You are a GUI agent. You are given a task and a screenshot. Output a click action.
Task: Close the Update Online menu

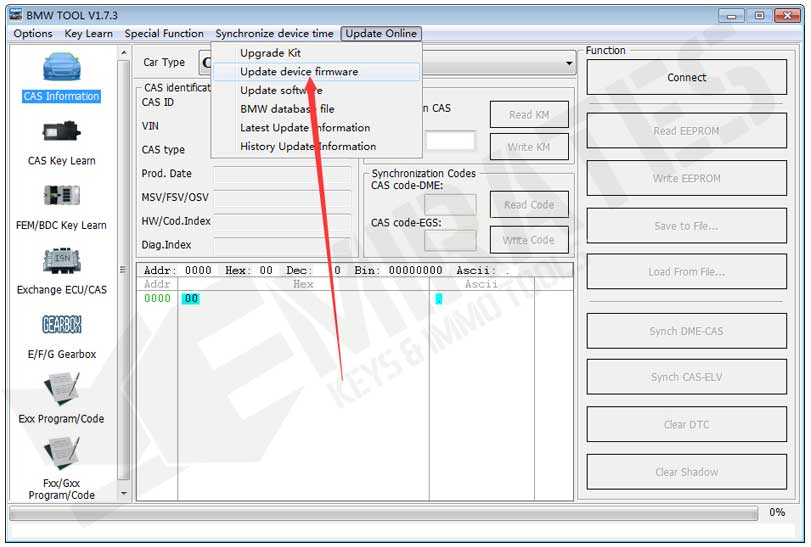coord(381,34)
